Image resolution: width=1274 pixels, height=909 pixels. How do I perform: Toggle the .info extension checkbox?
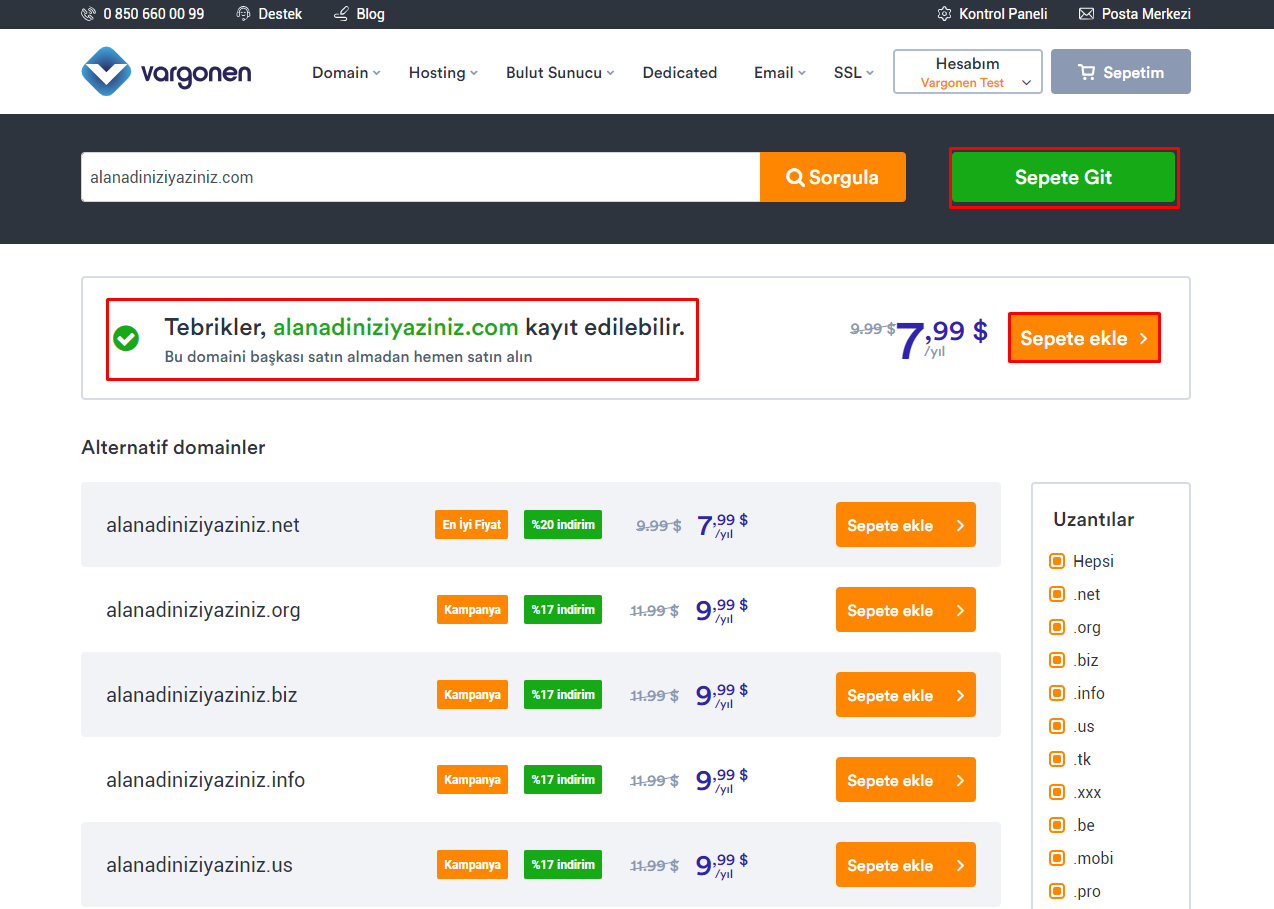pos(1057,693)
